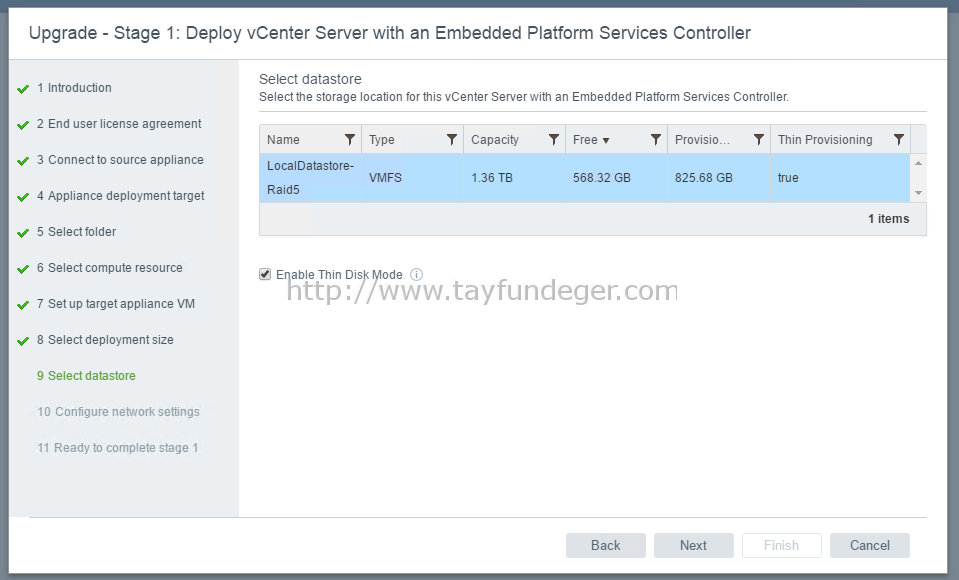The image size is (959, 580).
Task: Sort by Capacity column header
Action: tap(495, 139)
